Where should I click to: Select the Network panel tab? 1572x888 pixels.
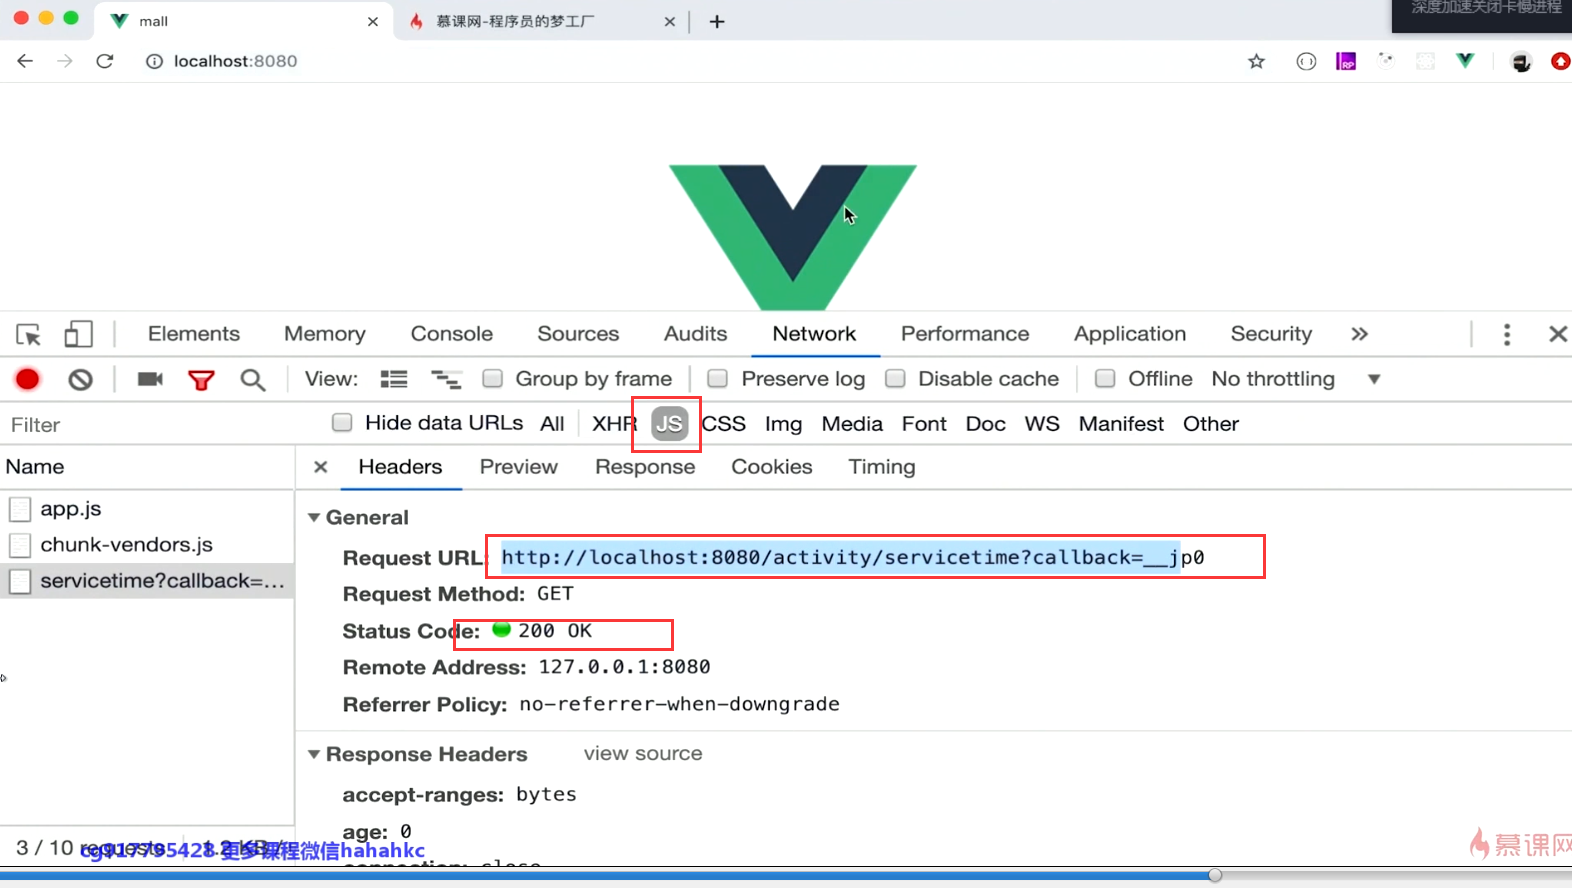pyautogui.click(x=814, y=334)
